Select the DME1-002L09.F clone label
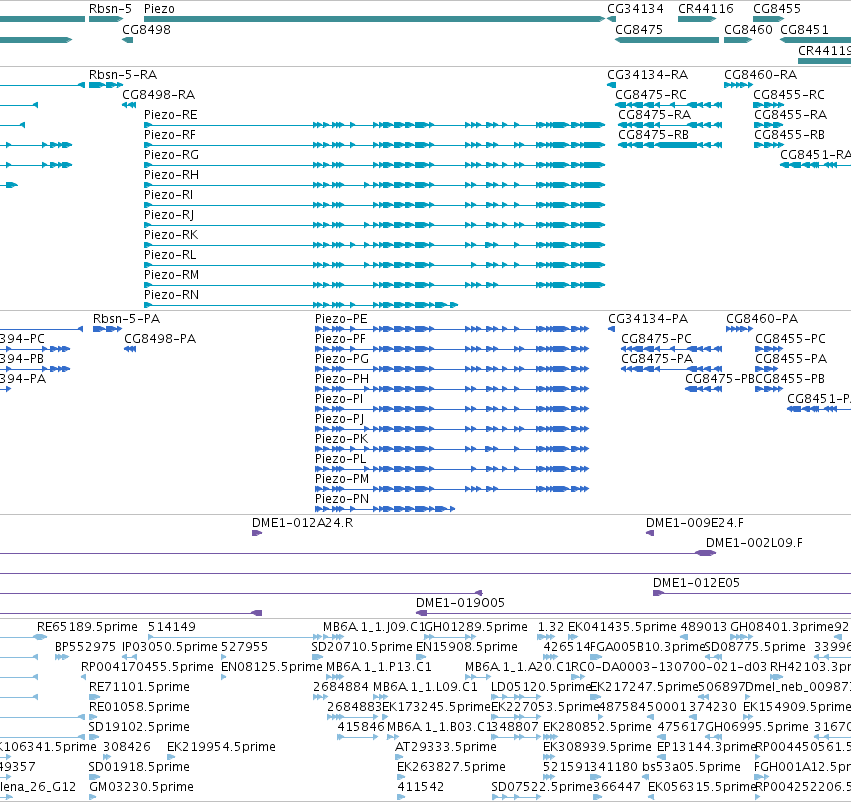851x802 pixels. pos(754,543)
